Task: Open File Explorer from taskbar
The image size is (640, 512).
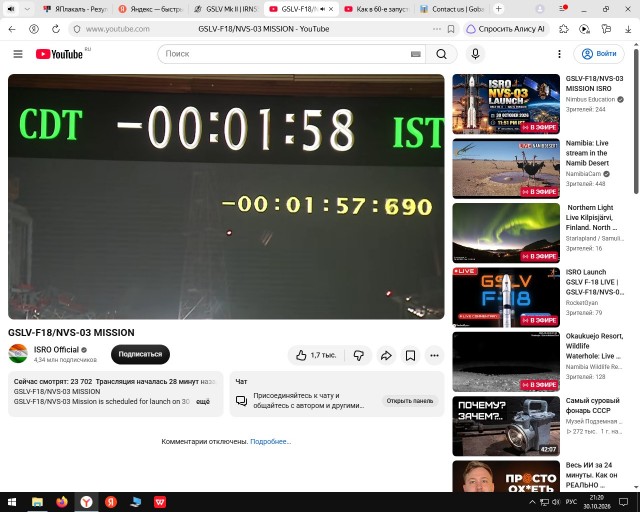Action: [x=37, y=502]
